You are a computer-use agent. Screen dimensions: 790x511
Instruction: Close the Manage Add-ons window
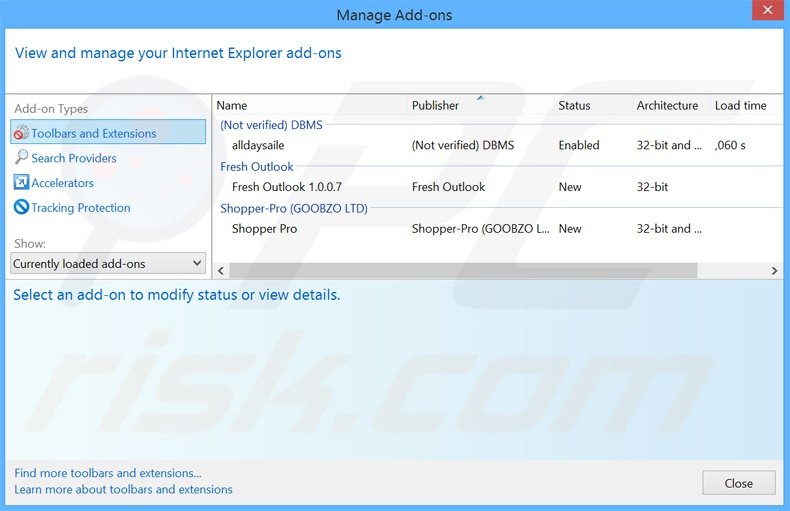[x=768, y=10]
